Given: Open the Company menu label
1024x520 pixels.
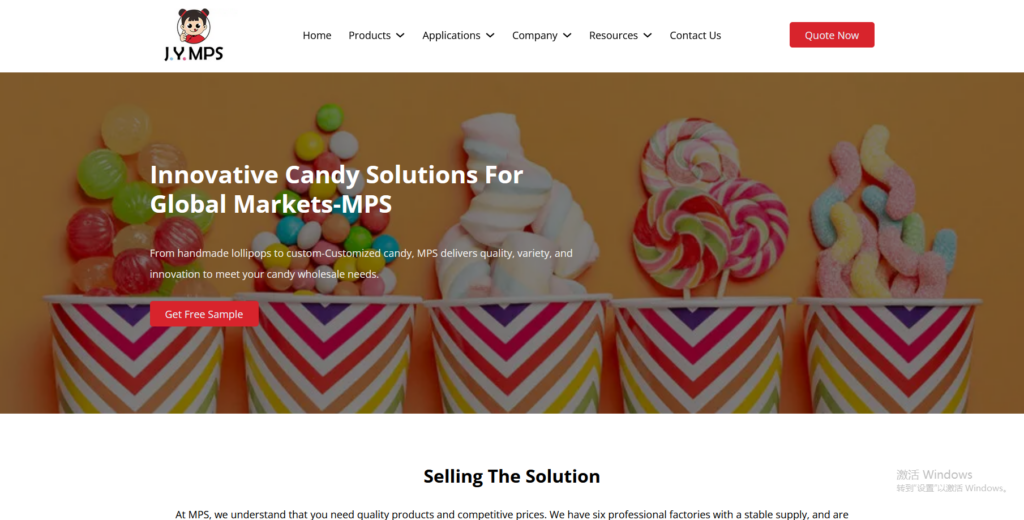Looking at the screenshot, I should coord(535,35).
